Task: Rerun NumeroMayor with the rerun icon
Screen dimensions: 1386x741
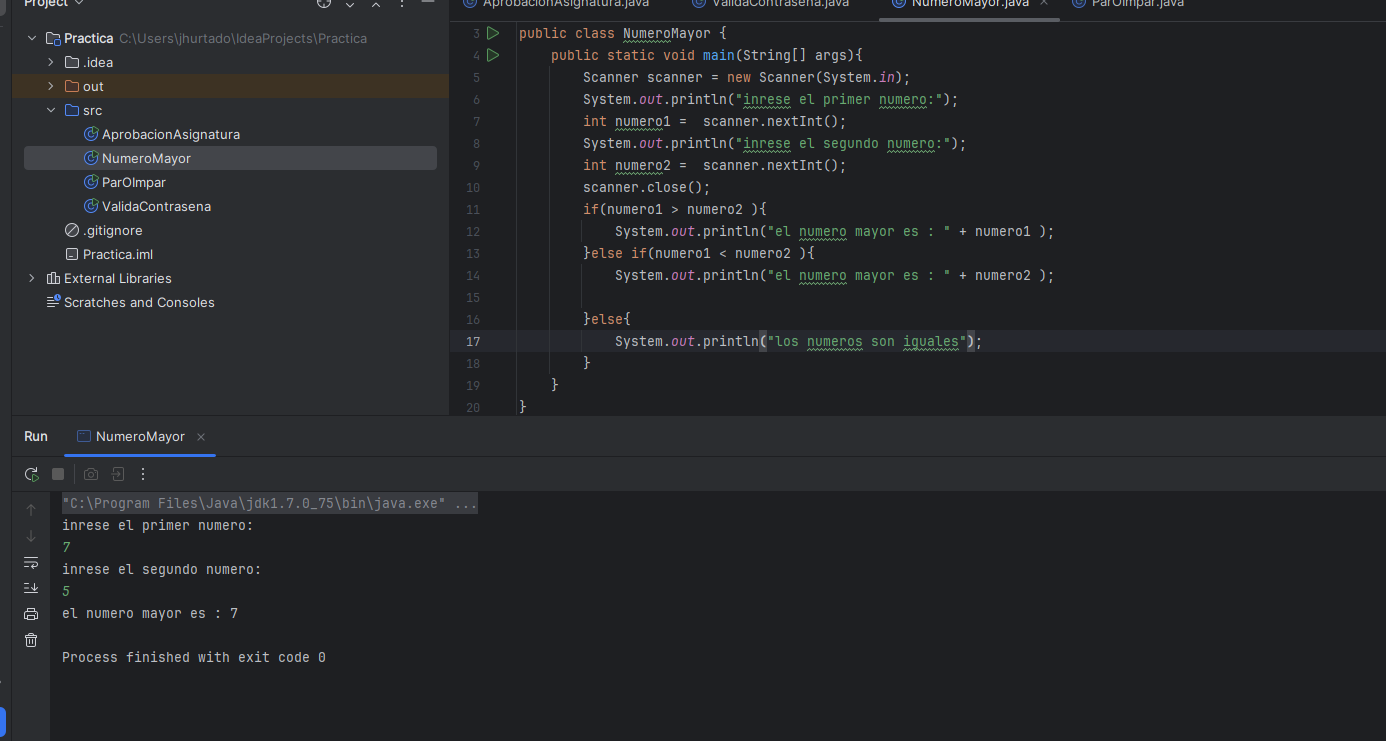Action: pos(31,474)
